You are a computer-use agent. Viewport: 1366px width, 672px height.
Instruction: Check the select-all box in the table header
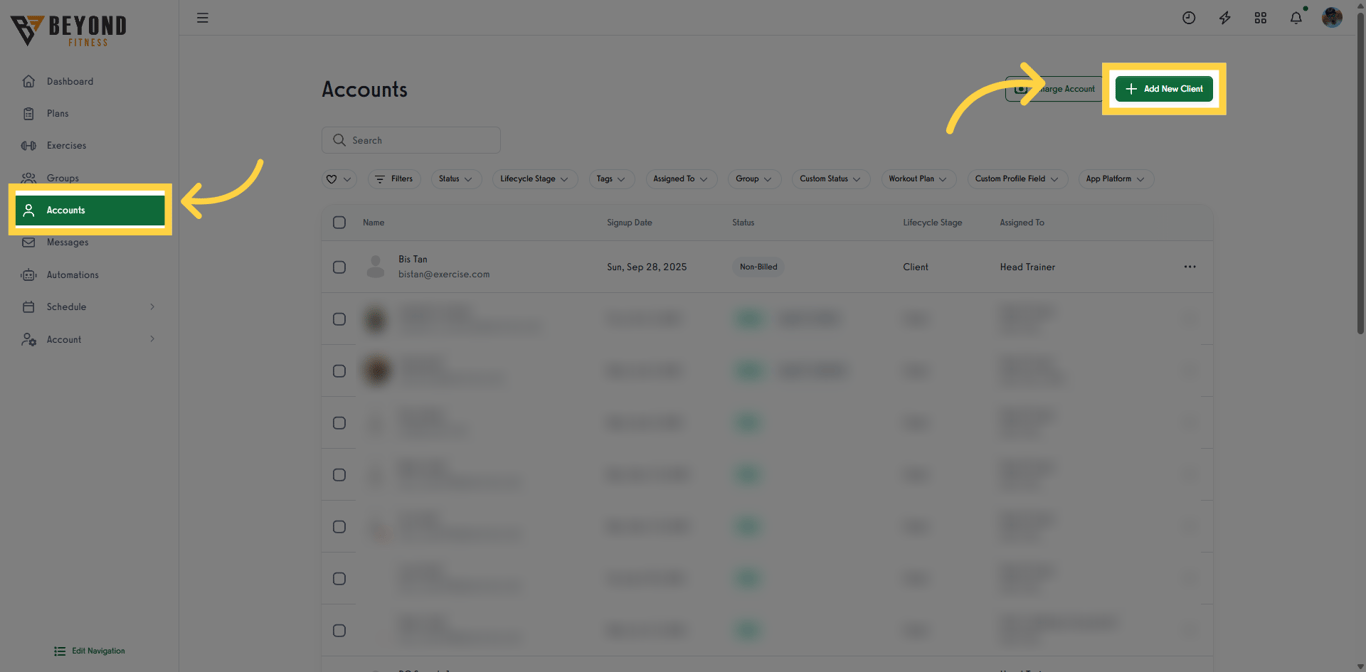click(339, 222)
